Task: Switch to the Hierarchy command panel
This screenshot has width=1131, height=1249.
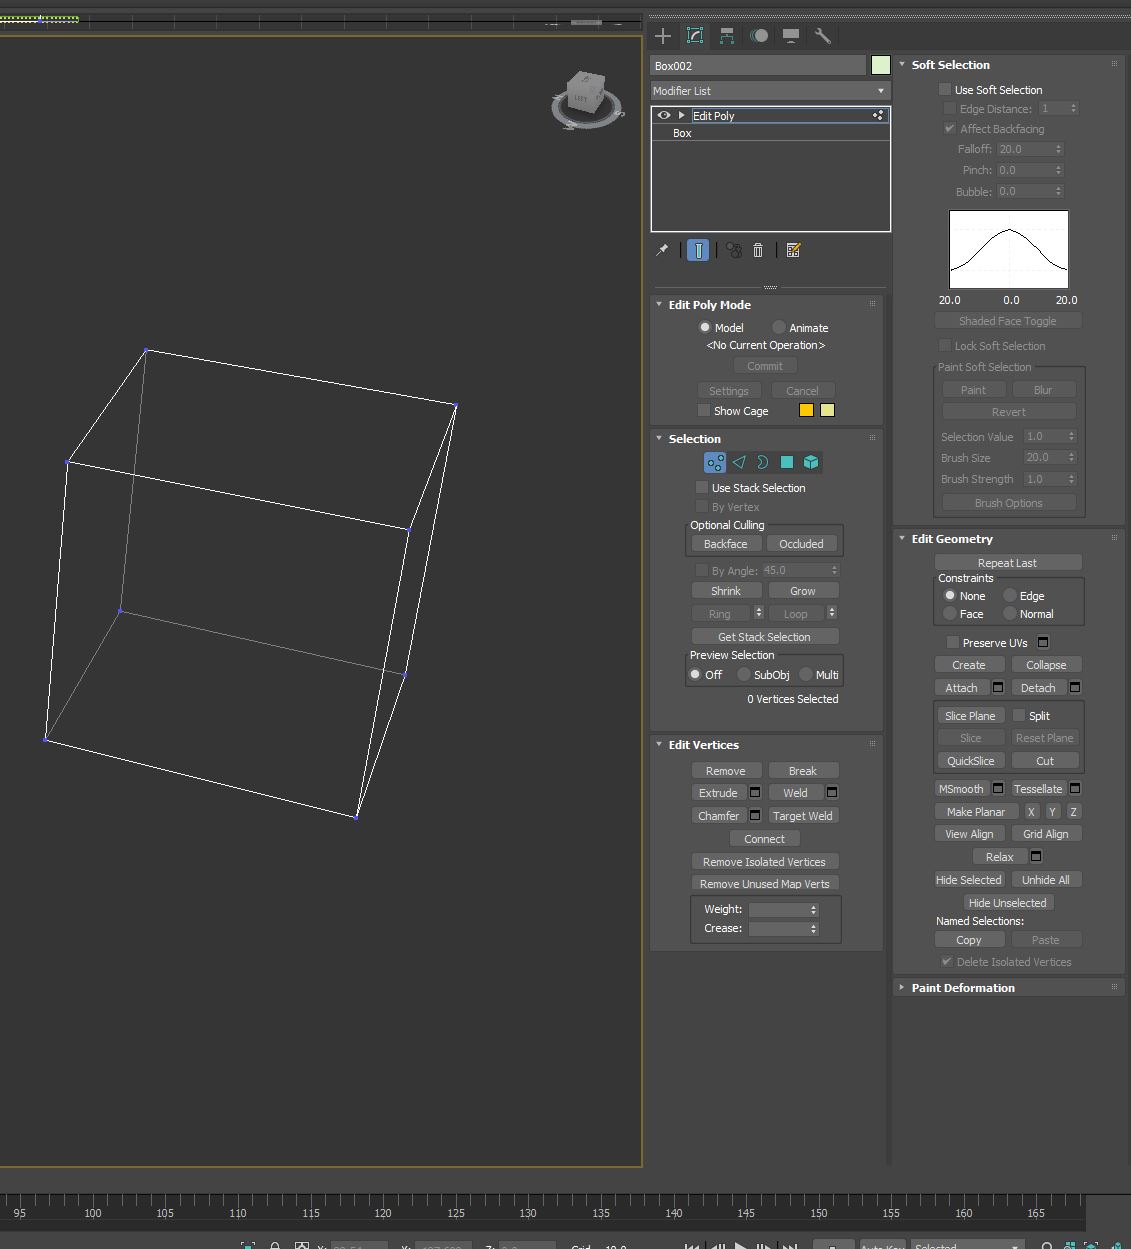Action: click(727, 36)
